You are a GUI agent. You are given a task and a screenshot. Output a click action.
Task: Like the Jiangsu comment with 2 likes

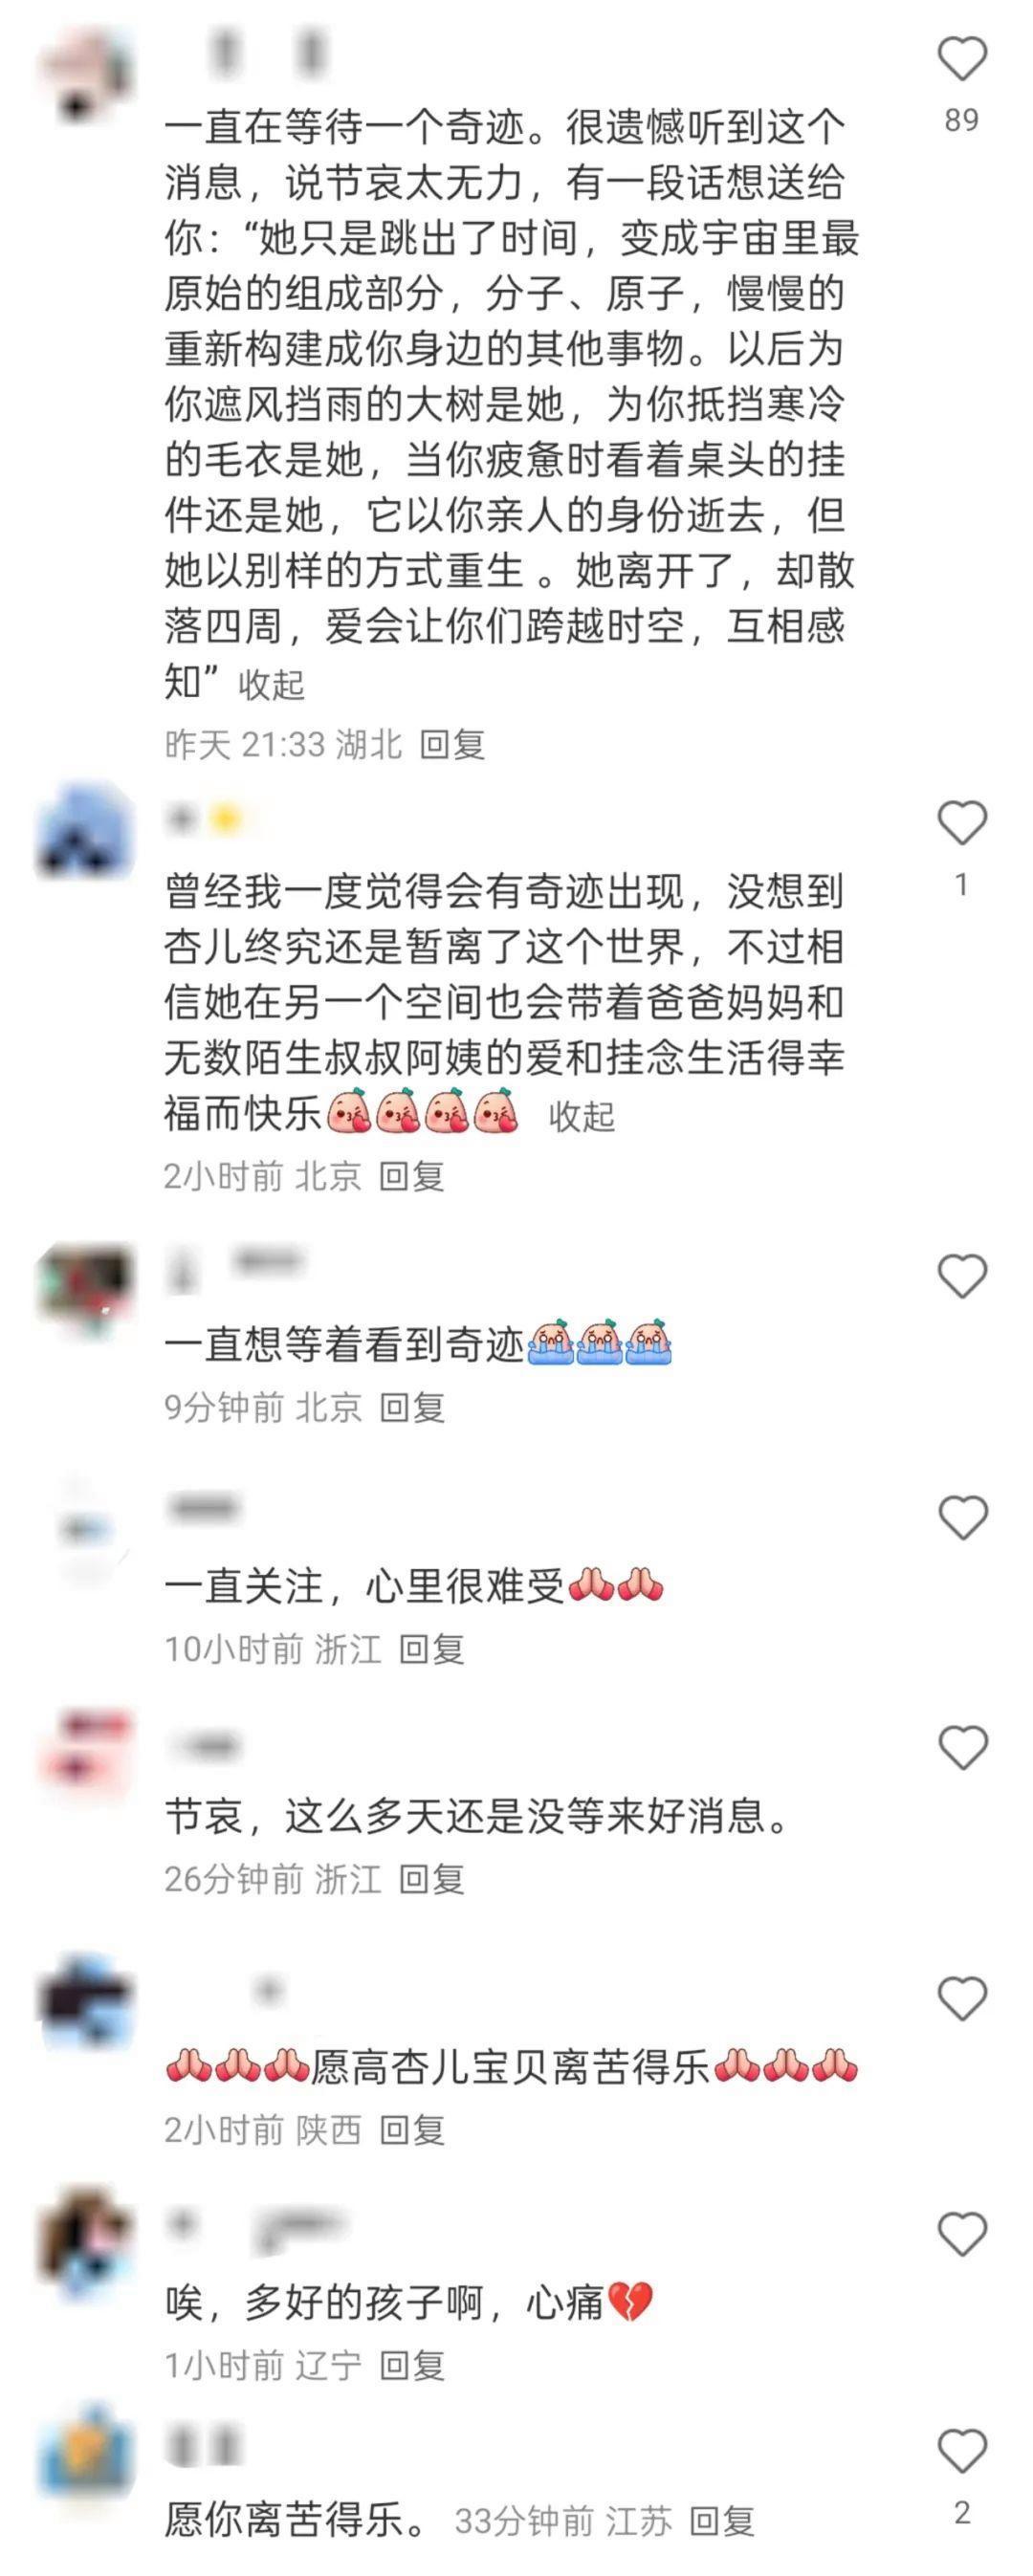coord(962,2451)
